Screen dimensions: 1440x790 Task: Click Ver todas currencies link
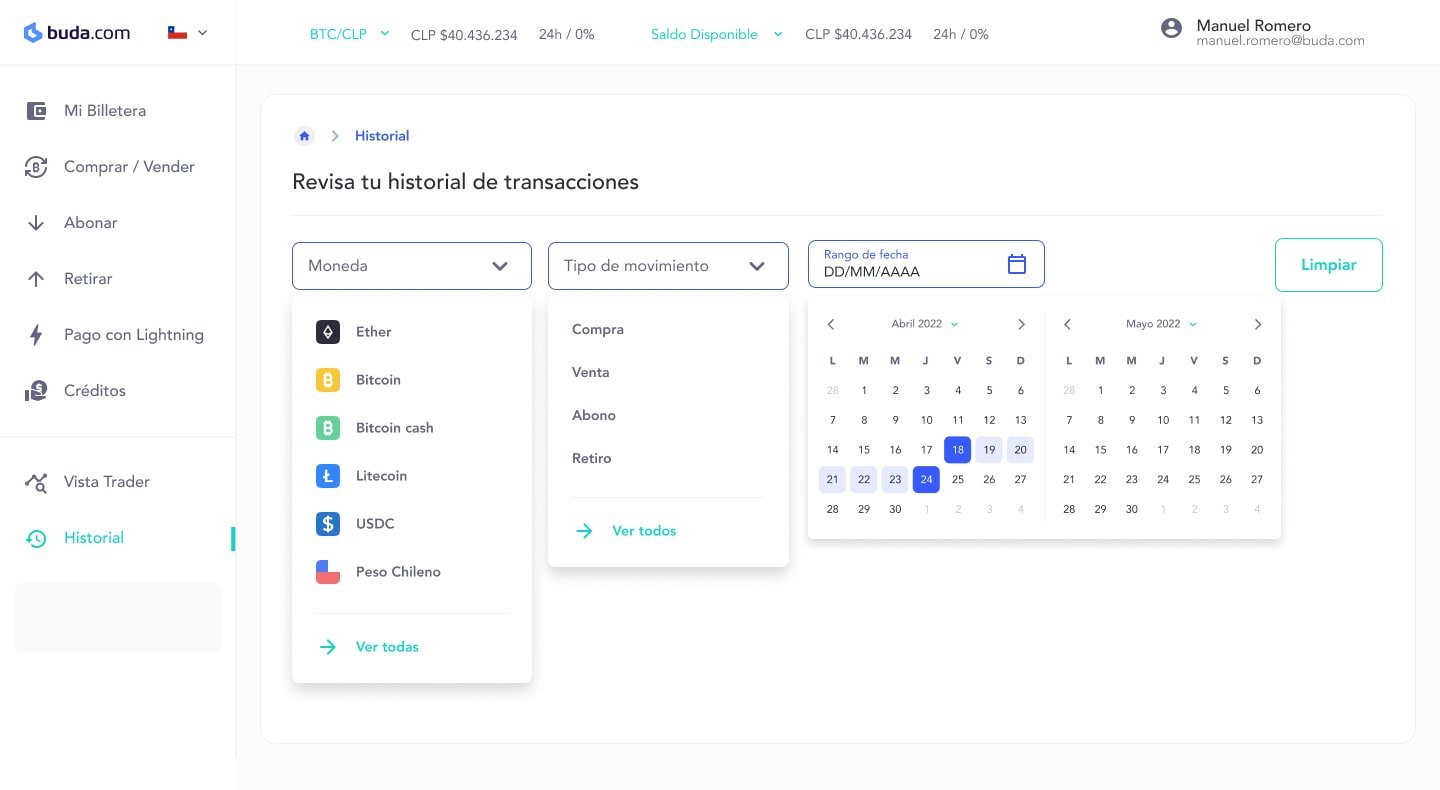(386, 647)
